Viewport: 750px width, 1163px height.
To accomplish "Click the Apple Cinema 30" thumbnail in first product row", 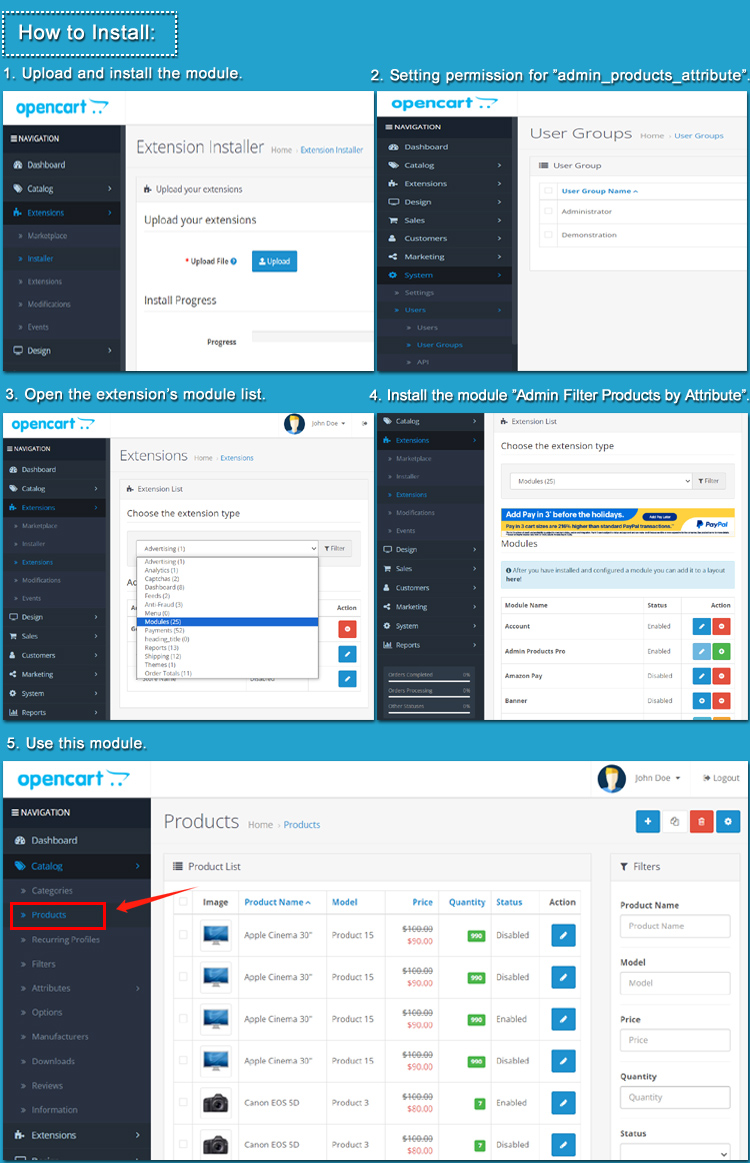I will coord(216,935).
